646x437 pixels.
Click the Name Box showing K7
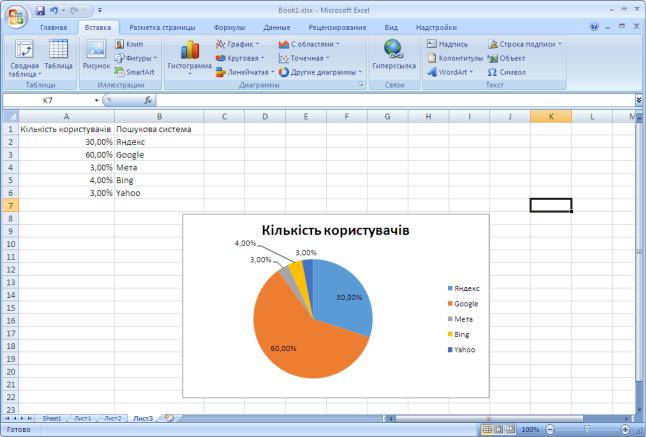tap(48, 100)
